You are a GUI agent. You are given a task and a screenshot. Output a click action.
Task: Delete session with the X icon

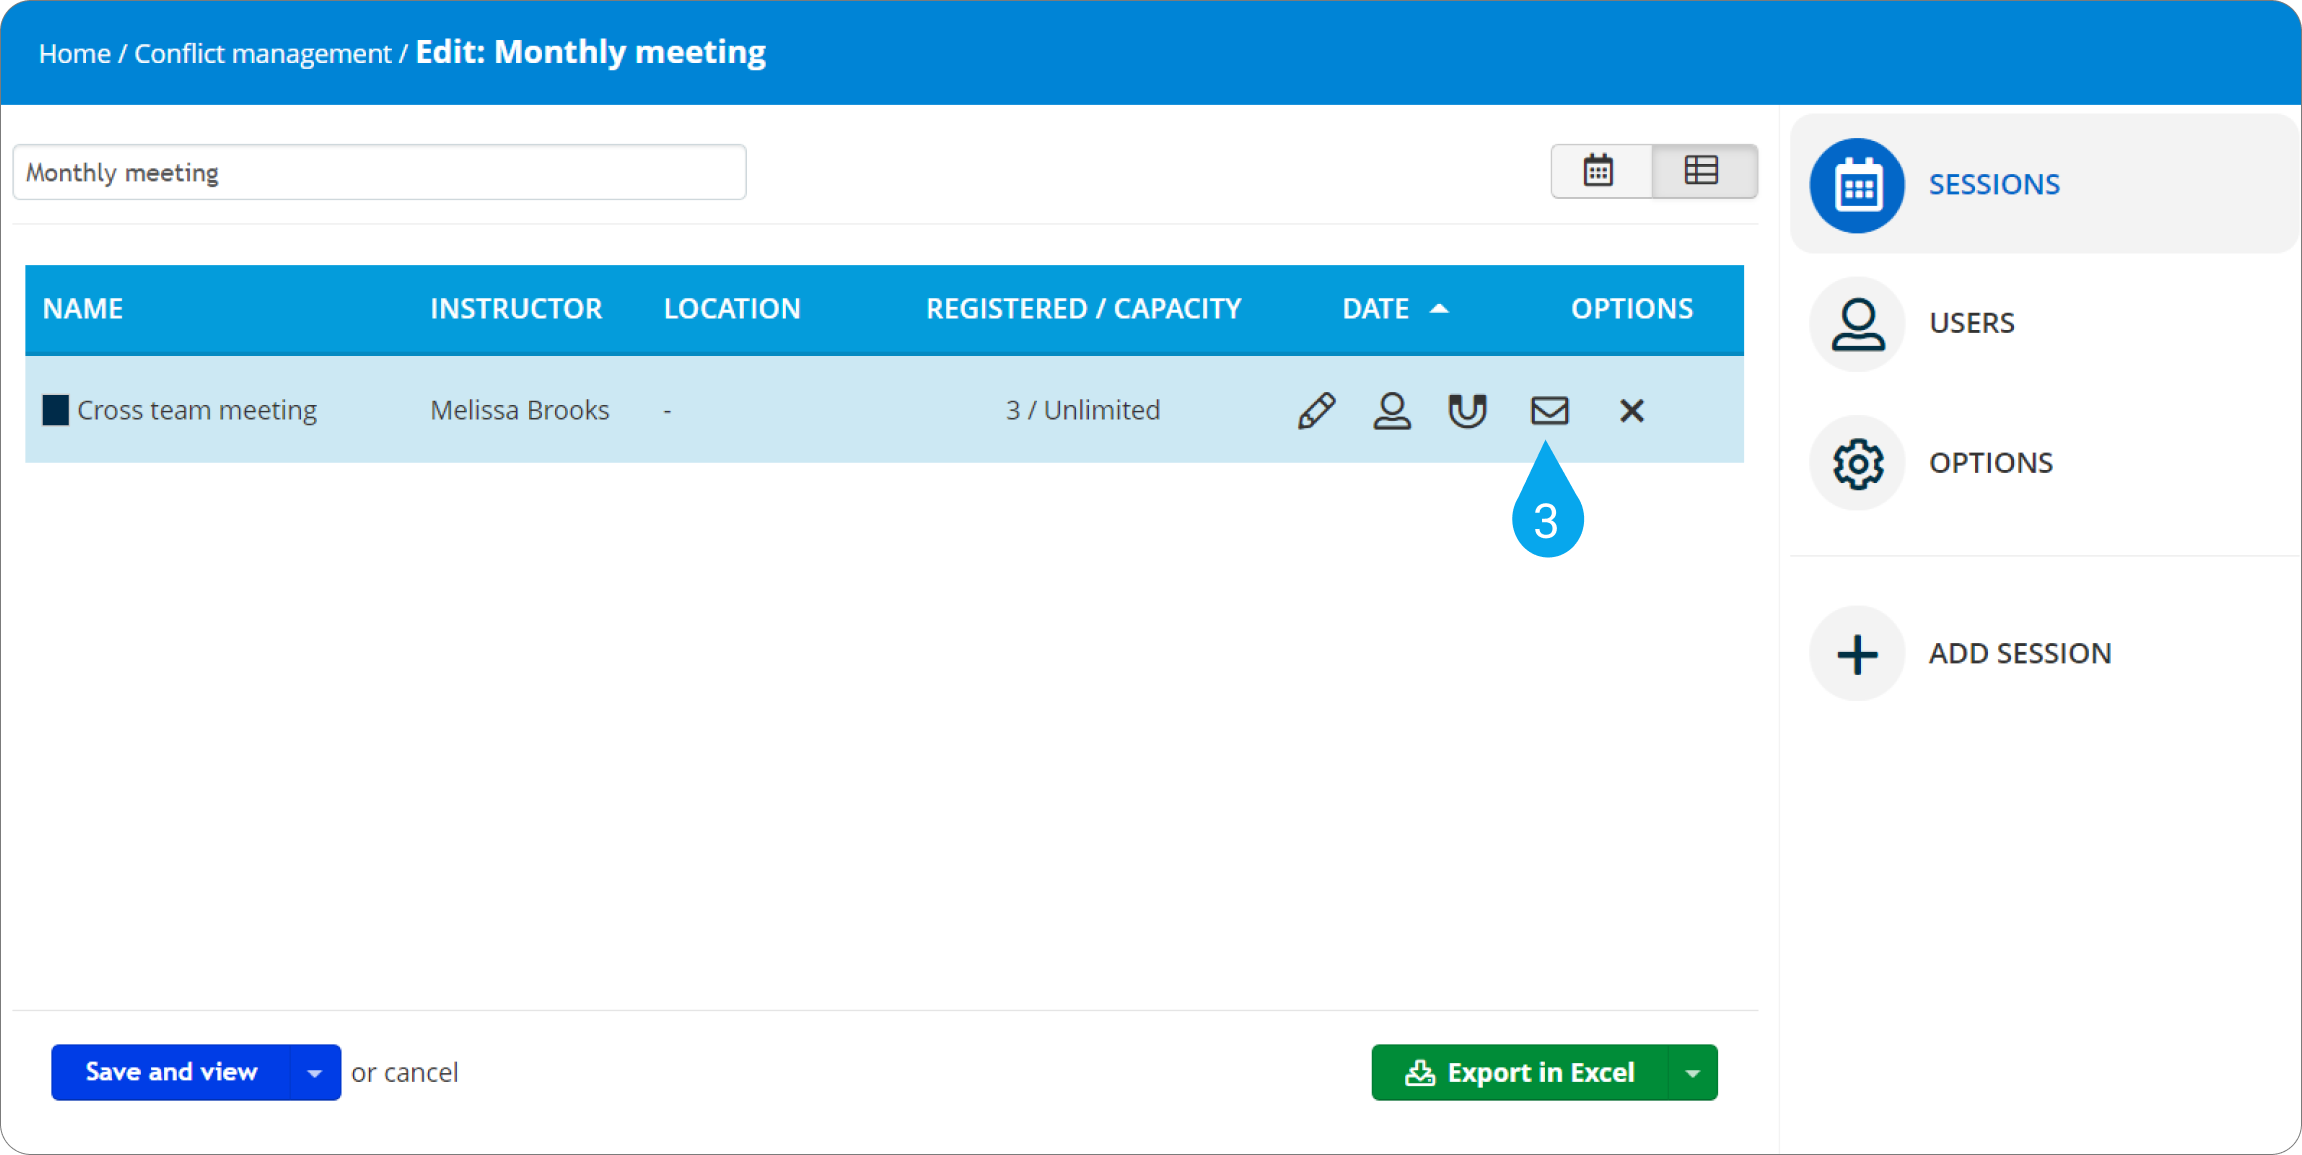(1631, 410)
